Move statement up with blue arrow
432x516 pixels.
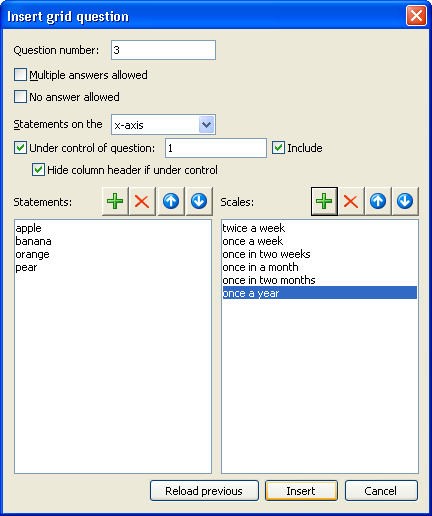[171, 201]
